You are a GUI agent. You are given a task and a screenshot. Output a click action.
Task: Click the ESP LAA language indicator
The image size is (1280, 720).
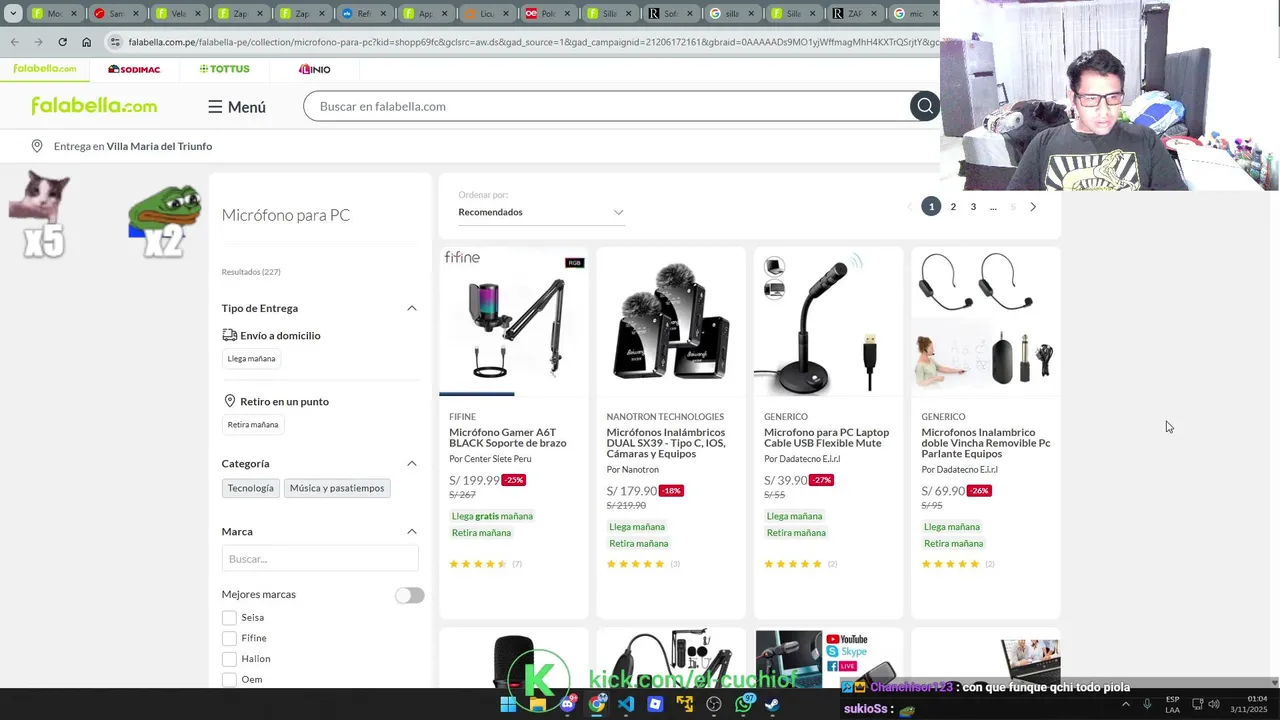click(1172, 704)
